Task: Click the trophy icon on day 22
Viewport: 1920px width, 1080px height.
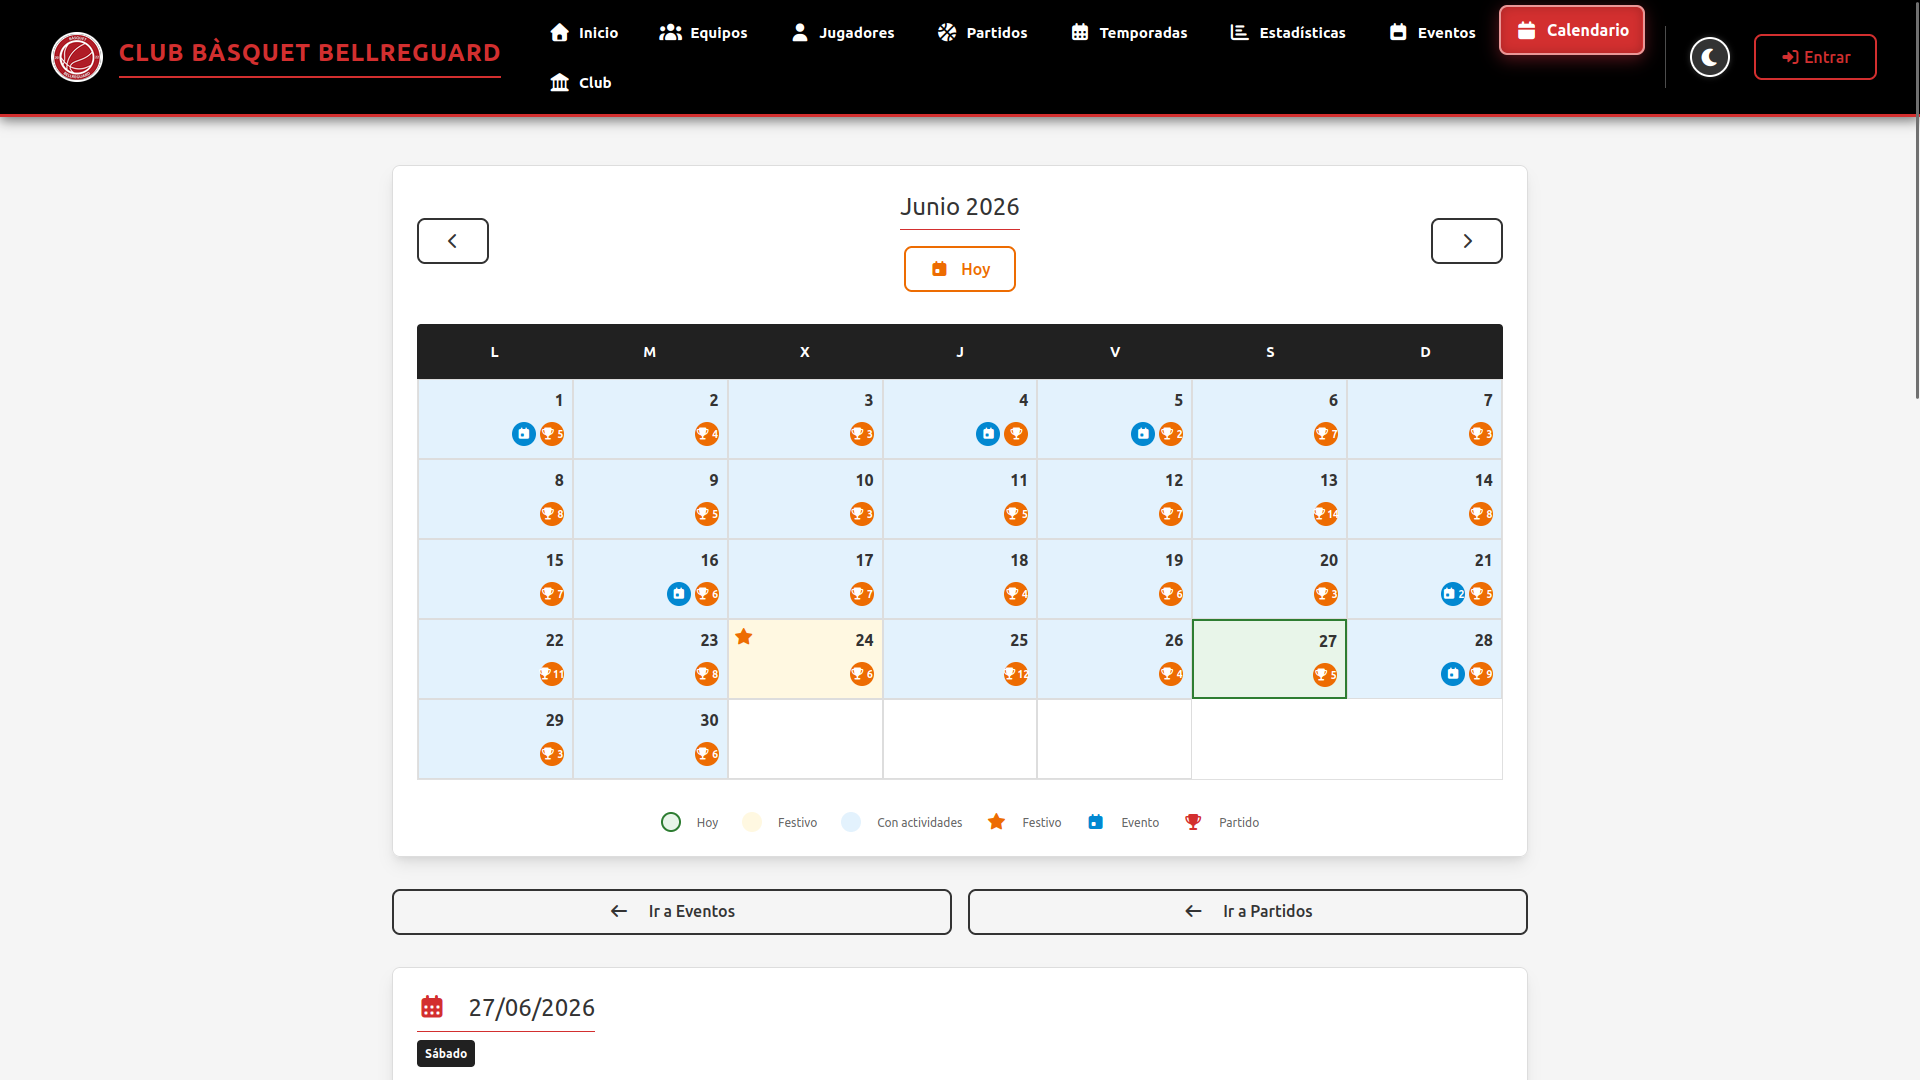Action: pyautogui.click(x=552, y=674)
